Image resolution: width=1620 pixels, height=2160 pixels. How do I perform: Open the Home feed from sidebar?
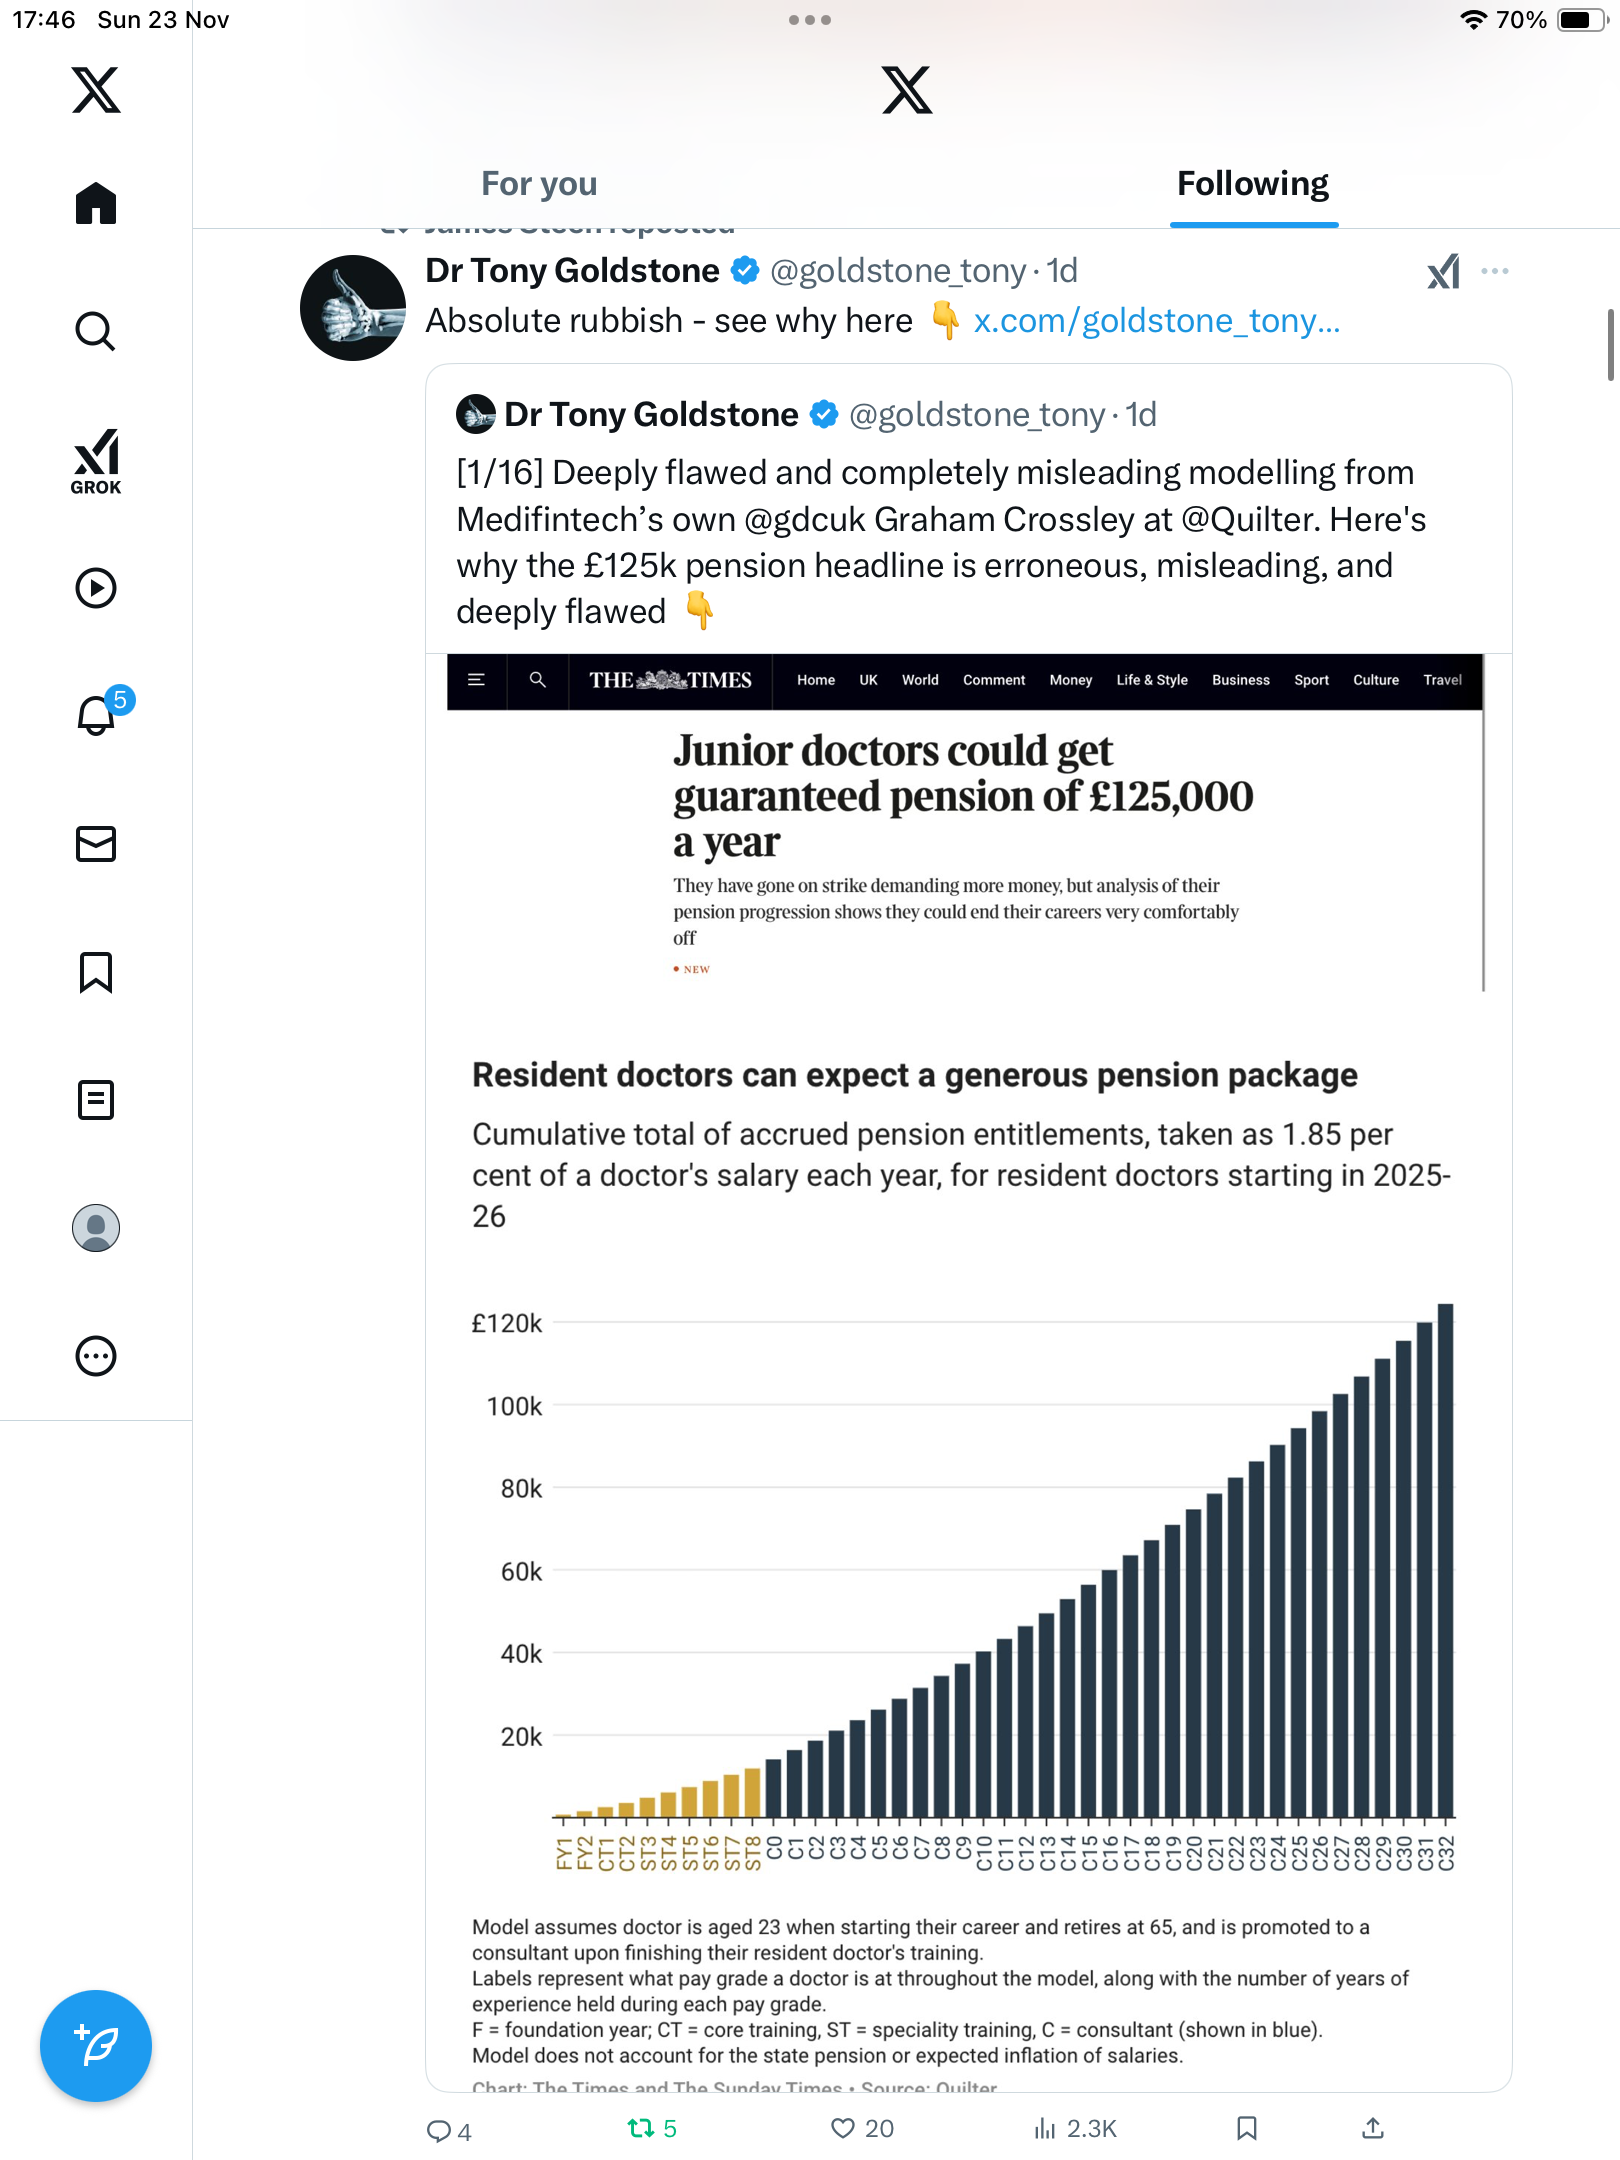pyautogui.click(x=96, y=204)
